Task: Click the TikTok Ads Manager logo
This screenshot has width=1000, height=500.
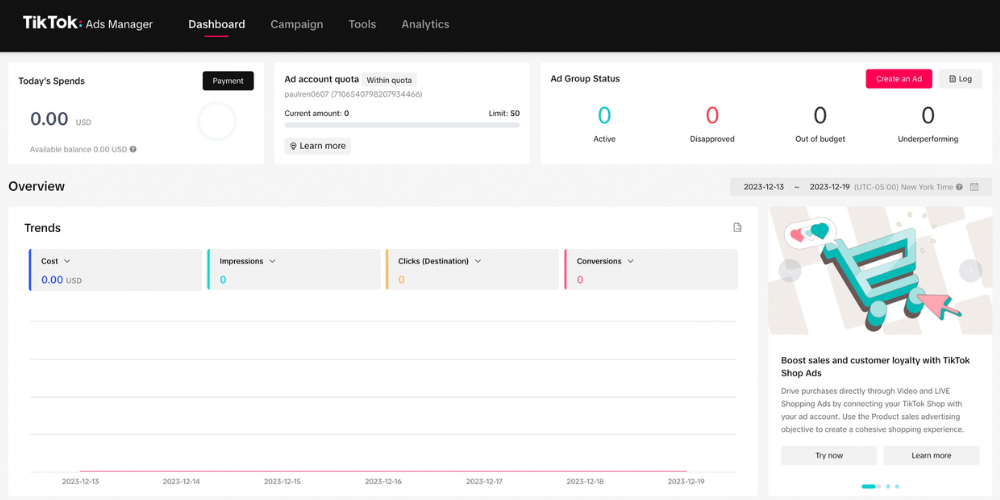Action: pos(88,24)
